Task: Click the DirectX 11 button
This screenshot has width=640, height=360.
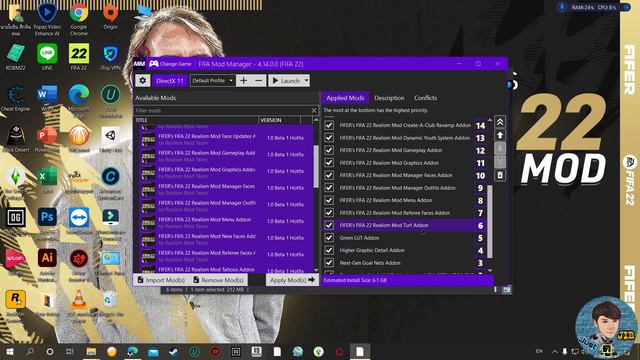Action: coord(170,80)
